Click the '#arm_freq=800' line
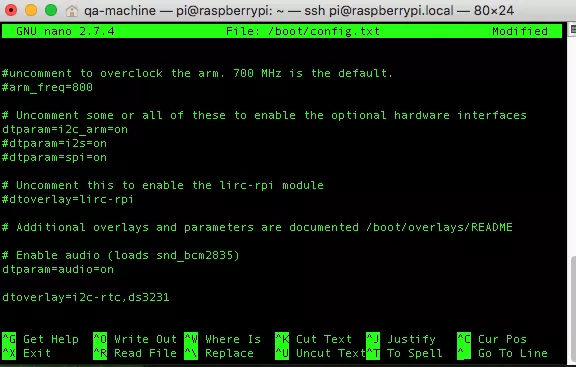 [47, 87]
